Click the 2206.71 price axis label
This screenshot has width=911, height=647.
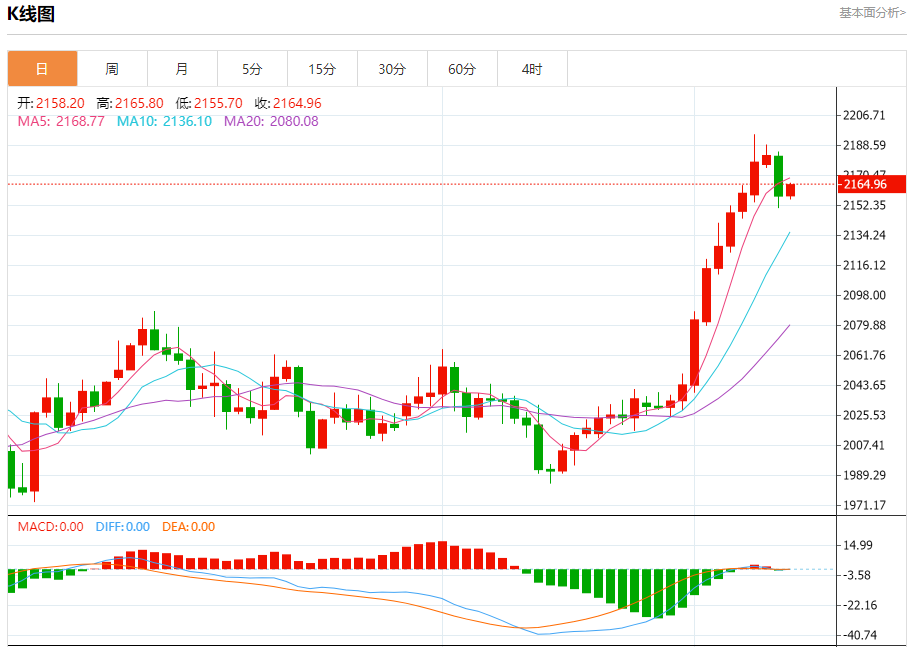865,115
